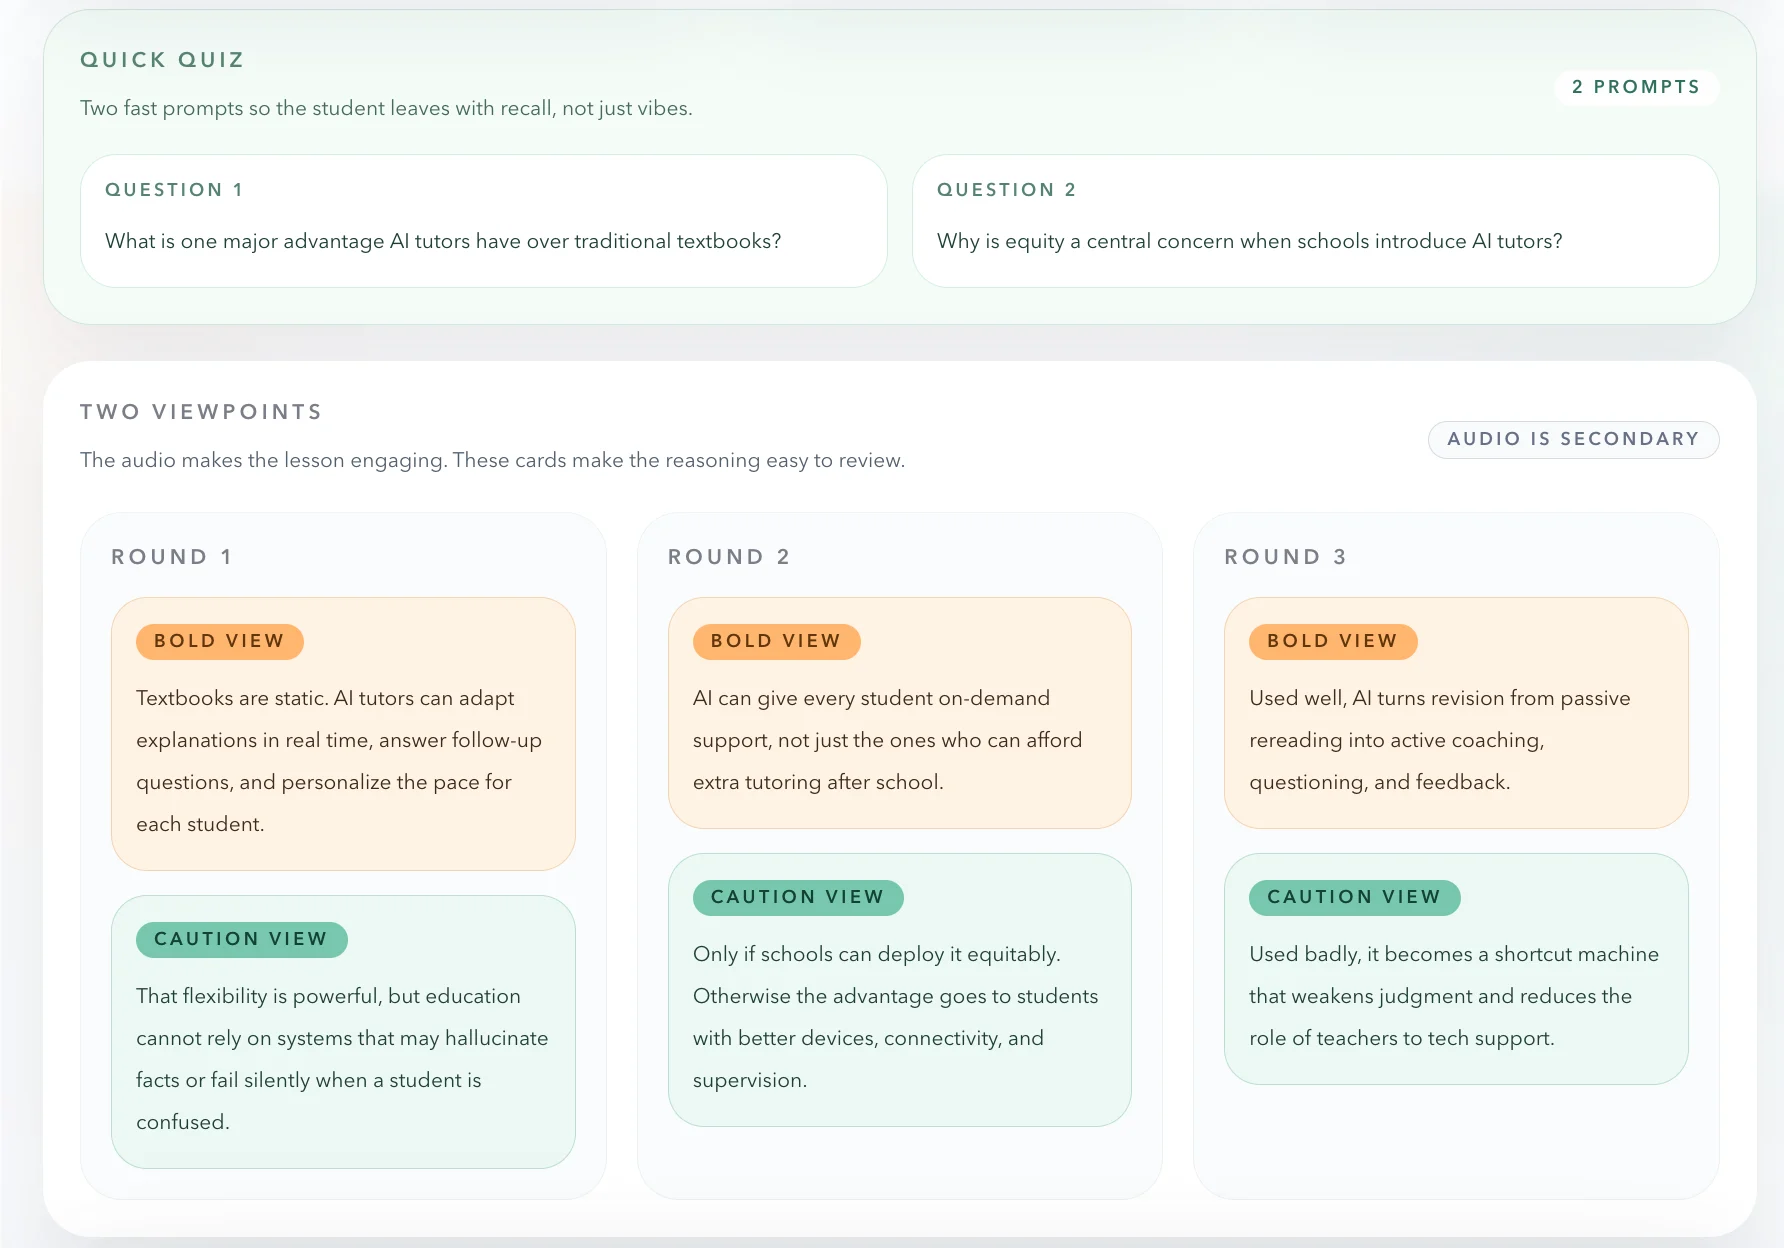The height and width of the screenshot is (1248, 1784).
Task: Click the 'Two fast prompts' subtitle
Action: tap(386, 108)
